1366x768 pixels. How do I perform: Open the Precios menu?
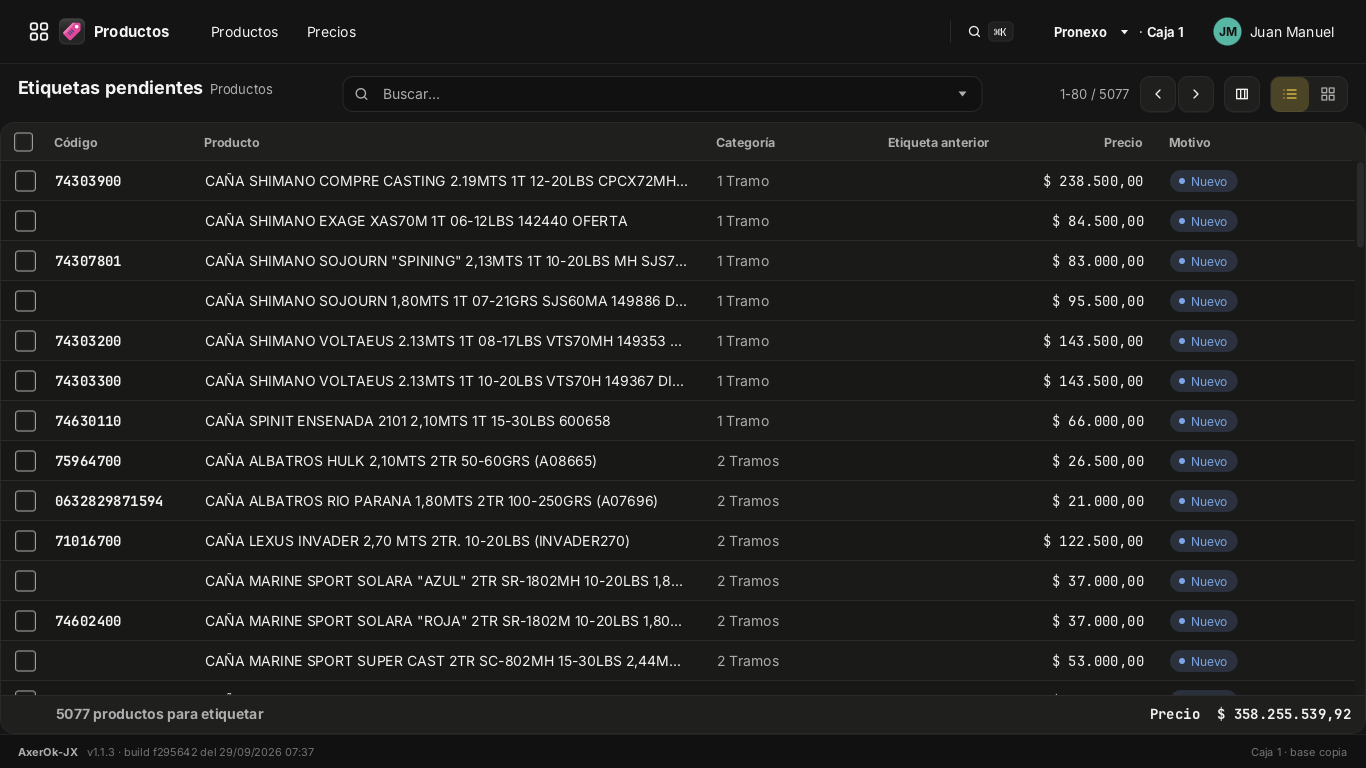(x=331, y=32)
